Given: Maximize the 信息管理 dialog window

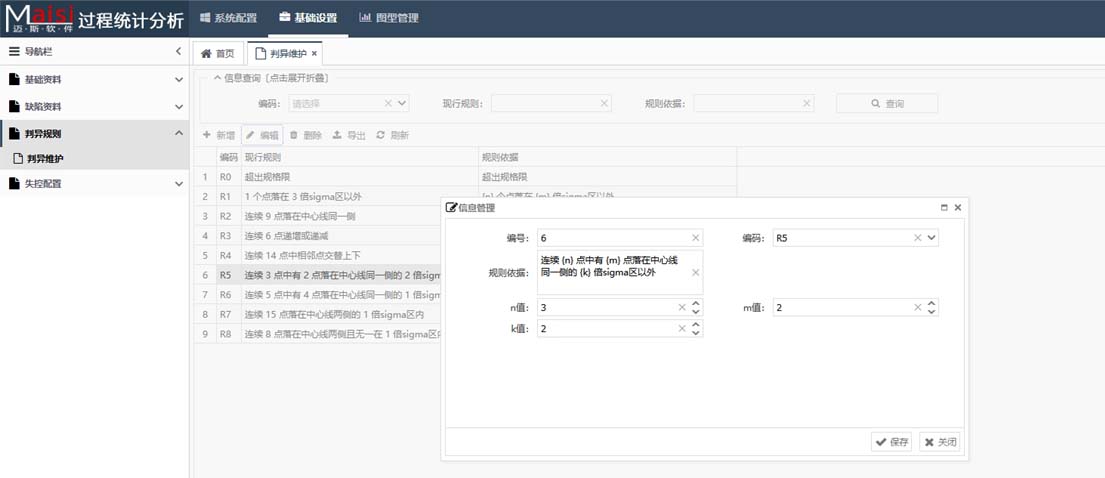Looking at the screenshot, I should pos(944,207).
